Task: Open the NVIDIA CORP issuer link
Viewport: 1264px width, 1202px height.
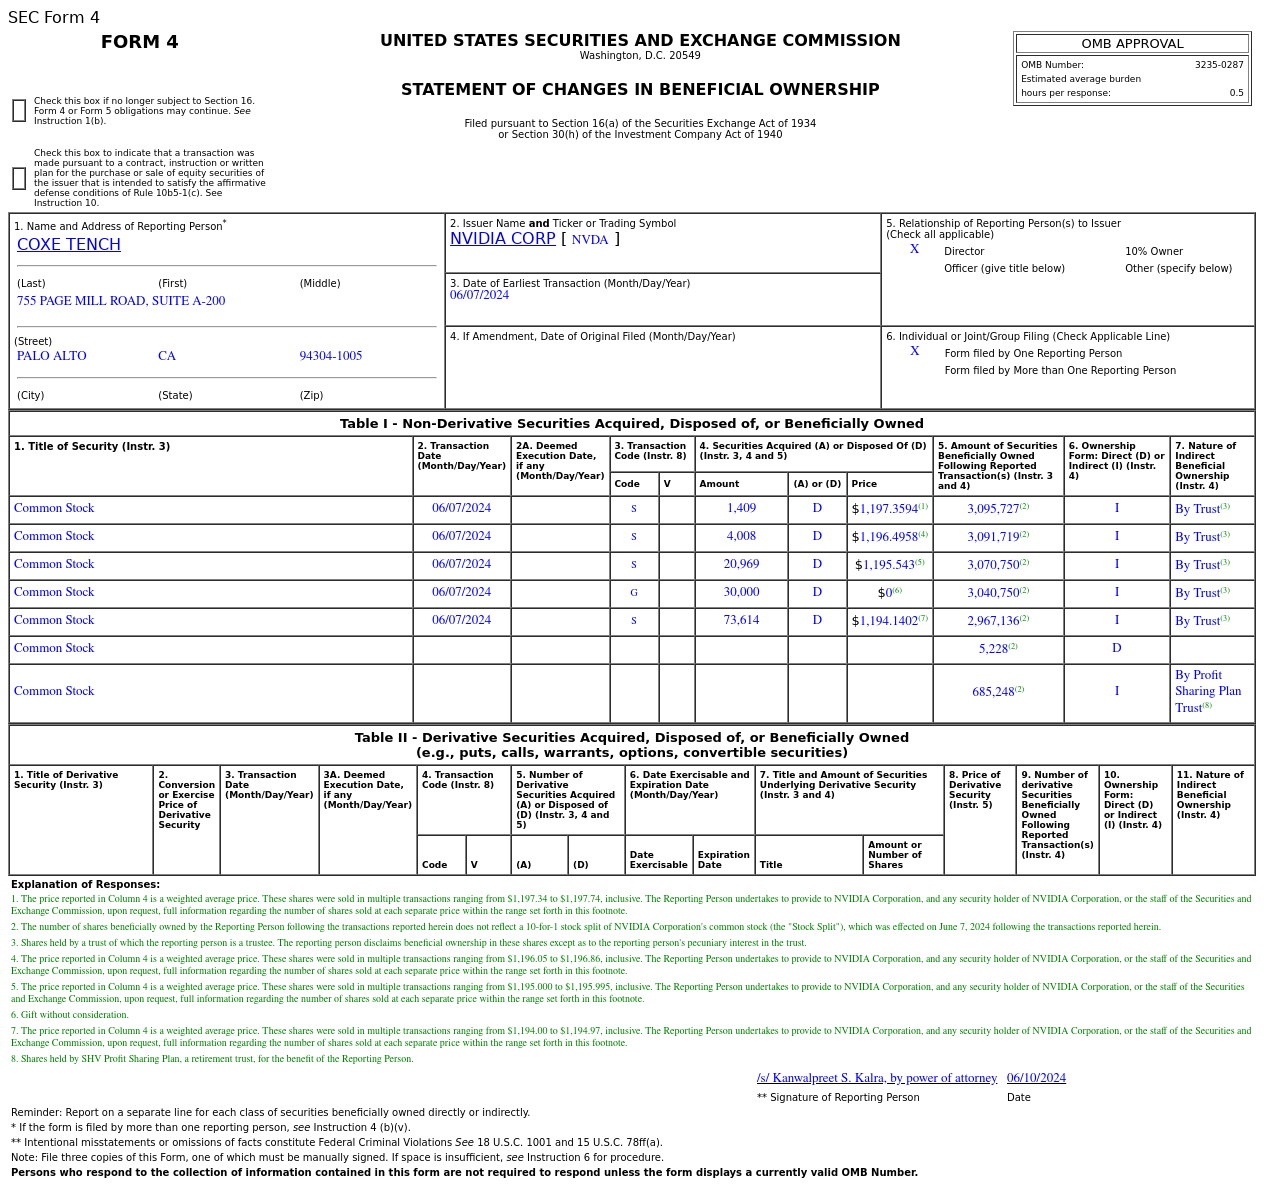Action: point(502,239)
